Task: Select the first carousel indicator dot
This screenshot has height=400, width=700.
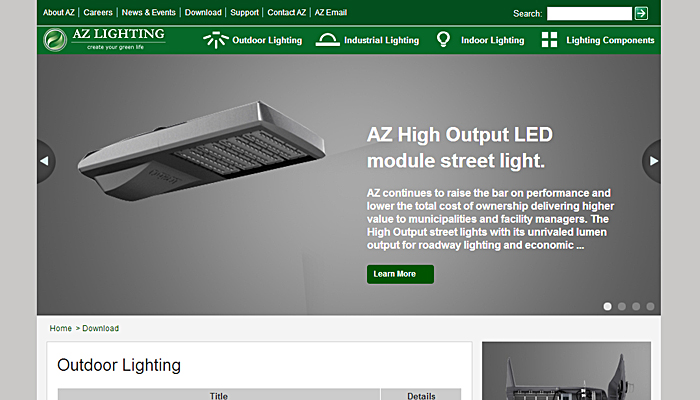Action: (x=608, y=306)
